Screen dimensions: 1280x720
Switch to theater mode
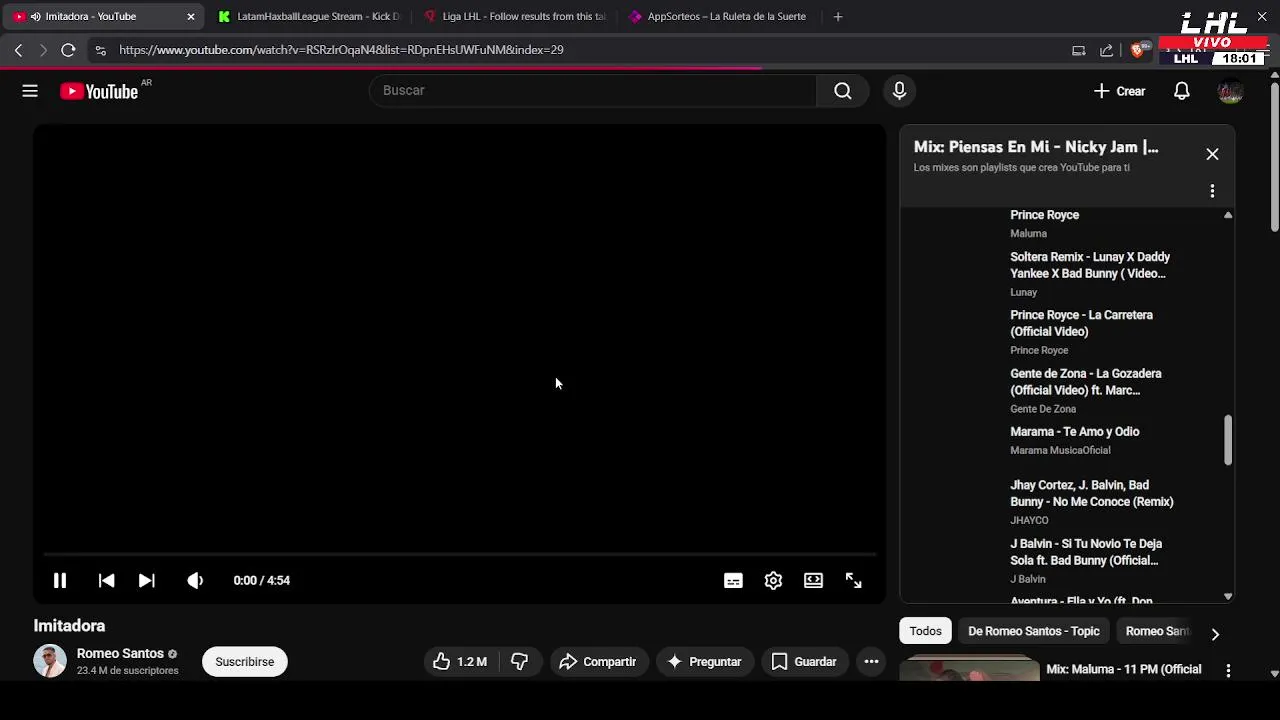(x=813, y=580)
